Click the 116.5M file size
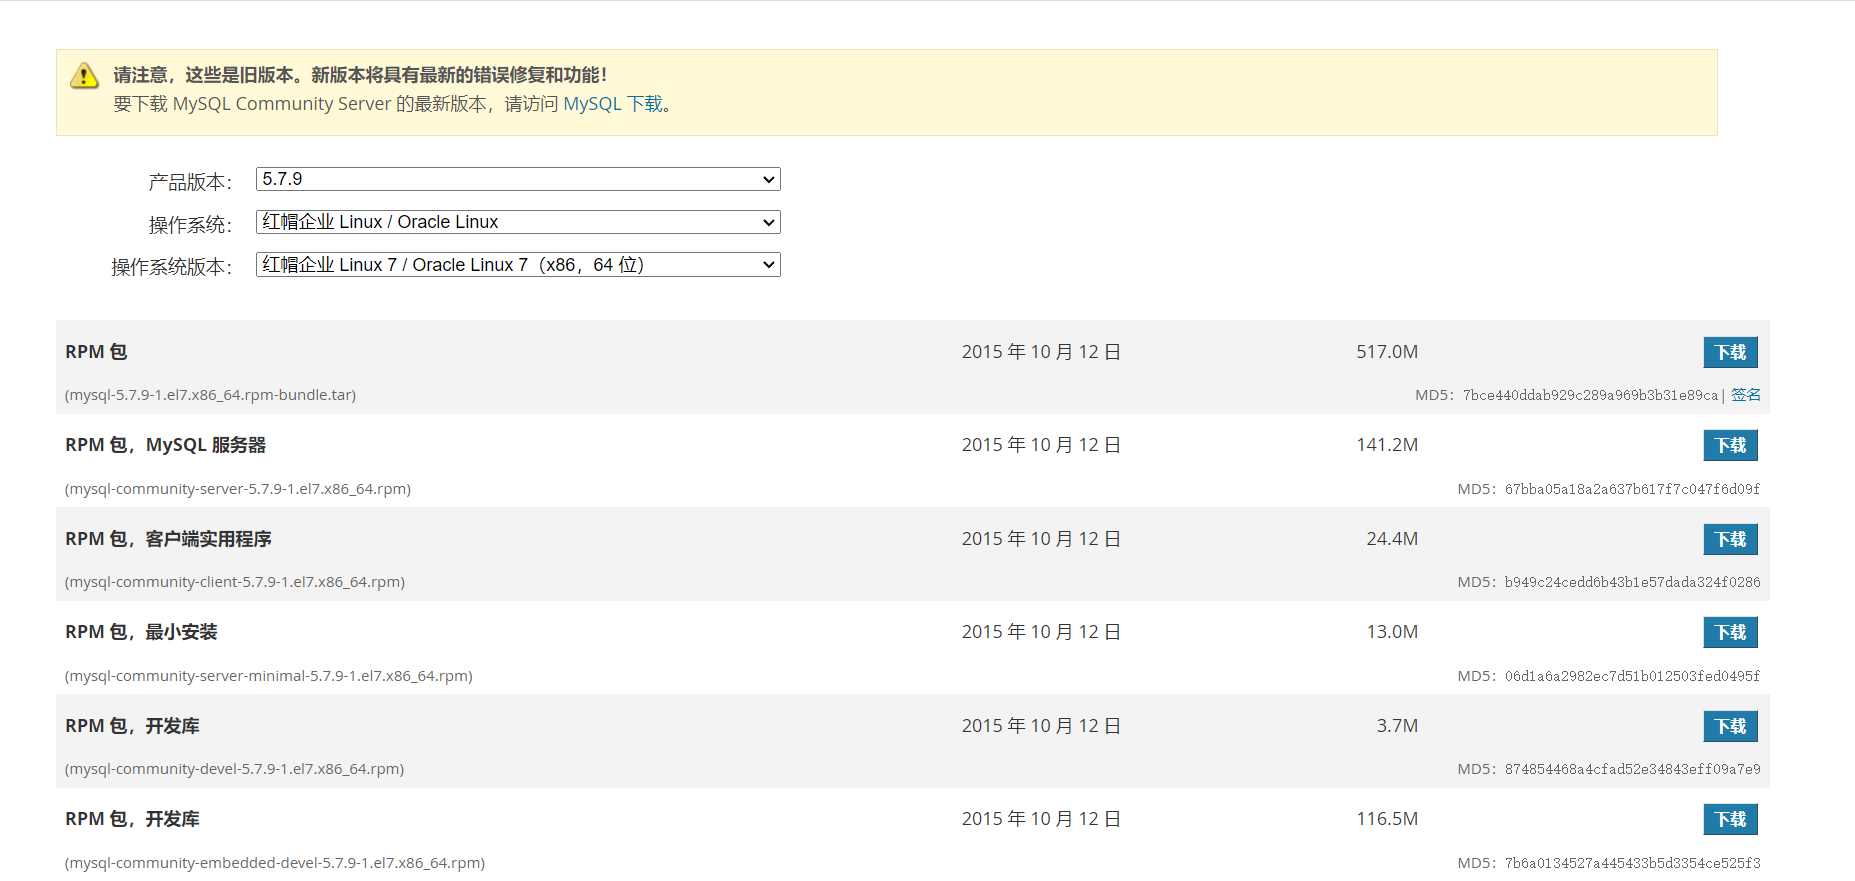This screenshot has width=1855, height=881. pyautogui.click(x=1387, y=819)
